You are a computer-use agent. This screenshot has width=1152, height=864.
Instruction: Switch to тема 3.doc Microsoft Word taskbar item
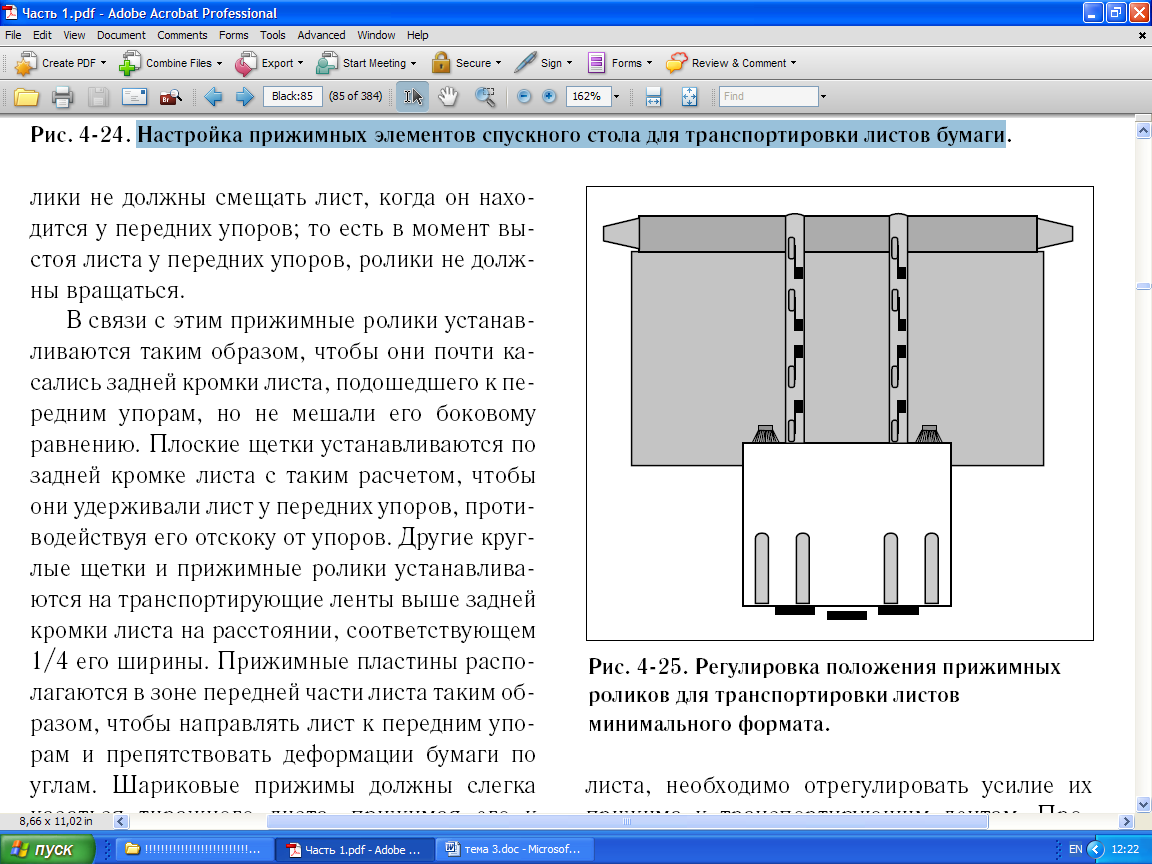[513, 849]
